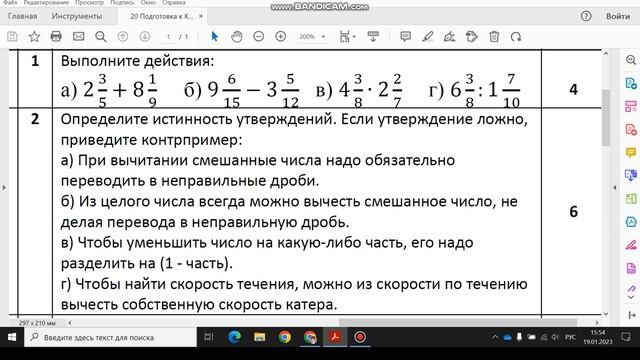Open Organize pages tool in right panel
640x360 pixels.
pos(631,107)
